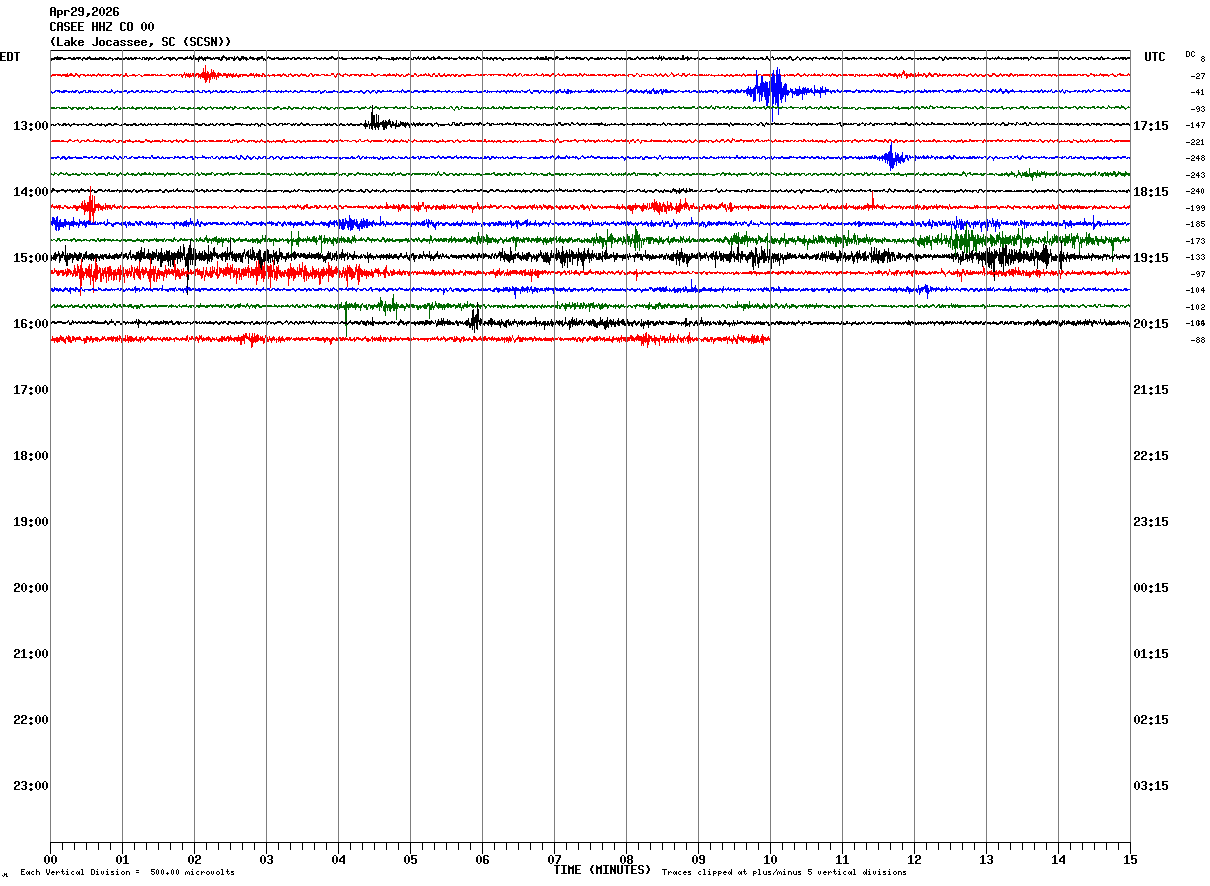Click the 12 minute axis tick label
1210x886 pixels.
[914, 859]
